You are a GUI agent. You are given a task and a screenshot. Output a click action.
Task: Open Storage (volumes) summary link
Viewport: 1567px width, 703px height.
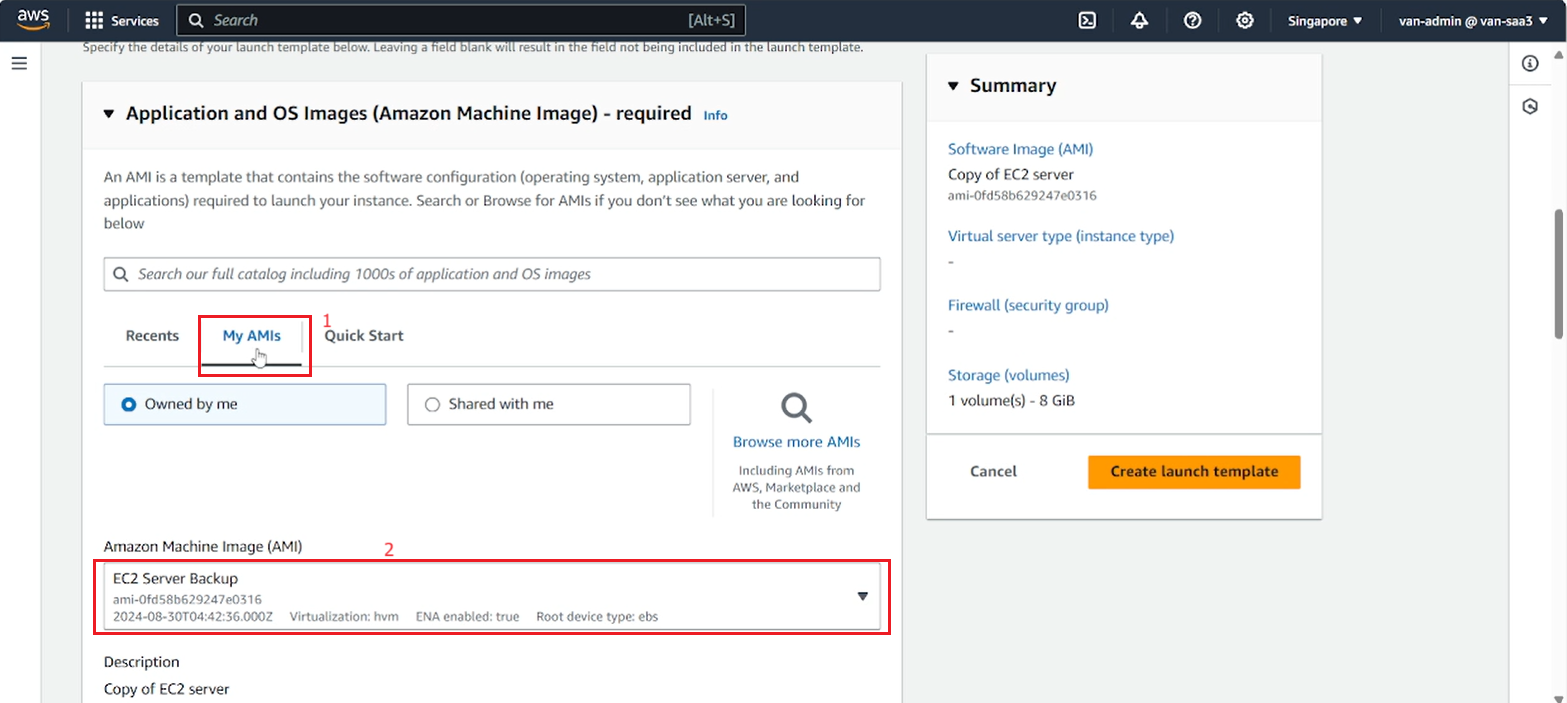pos(1008,375)
